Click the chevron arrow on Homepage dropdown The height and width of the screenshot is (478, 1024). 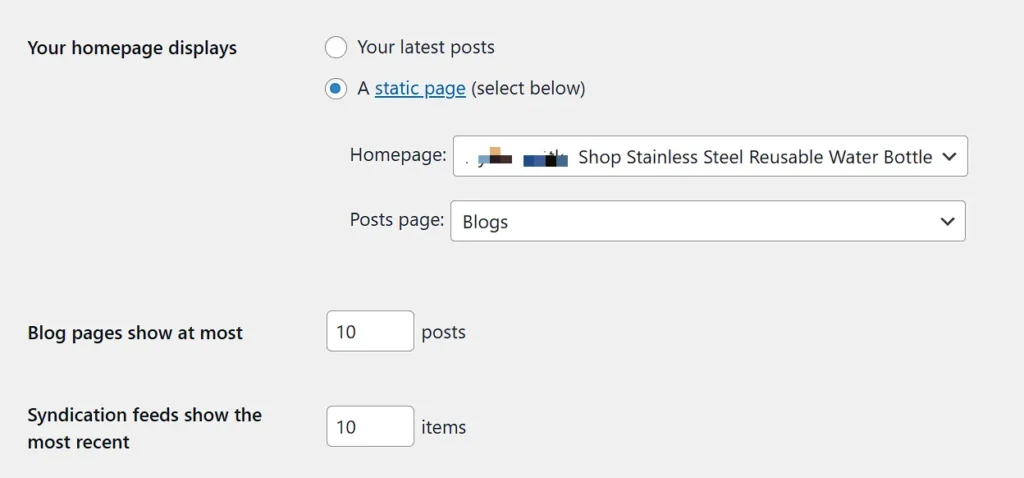click(x=949, y=157)
